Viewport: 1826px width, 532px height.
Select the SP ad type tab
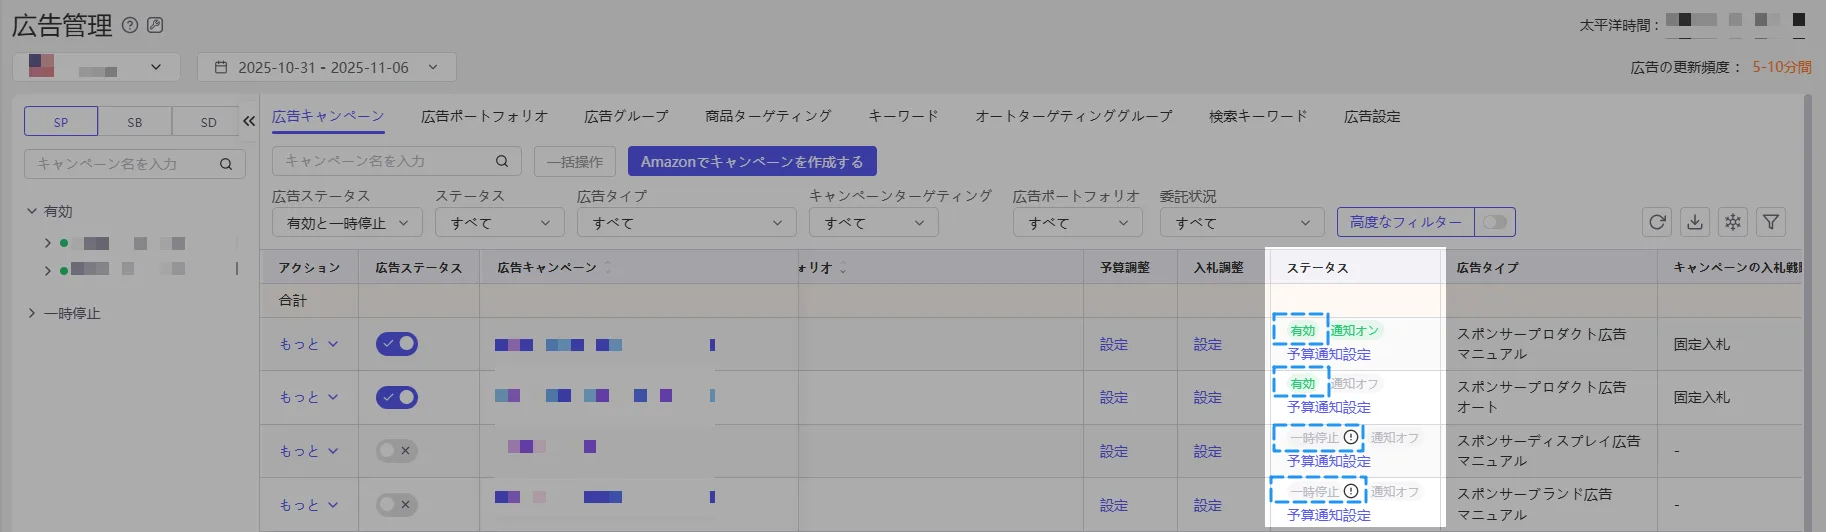(61, 121)
